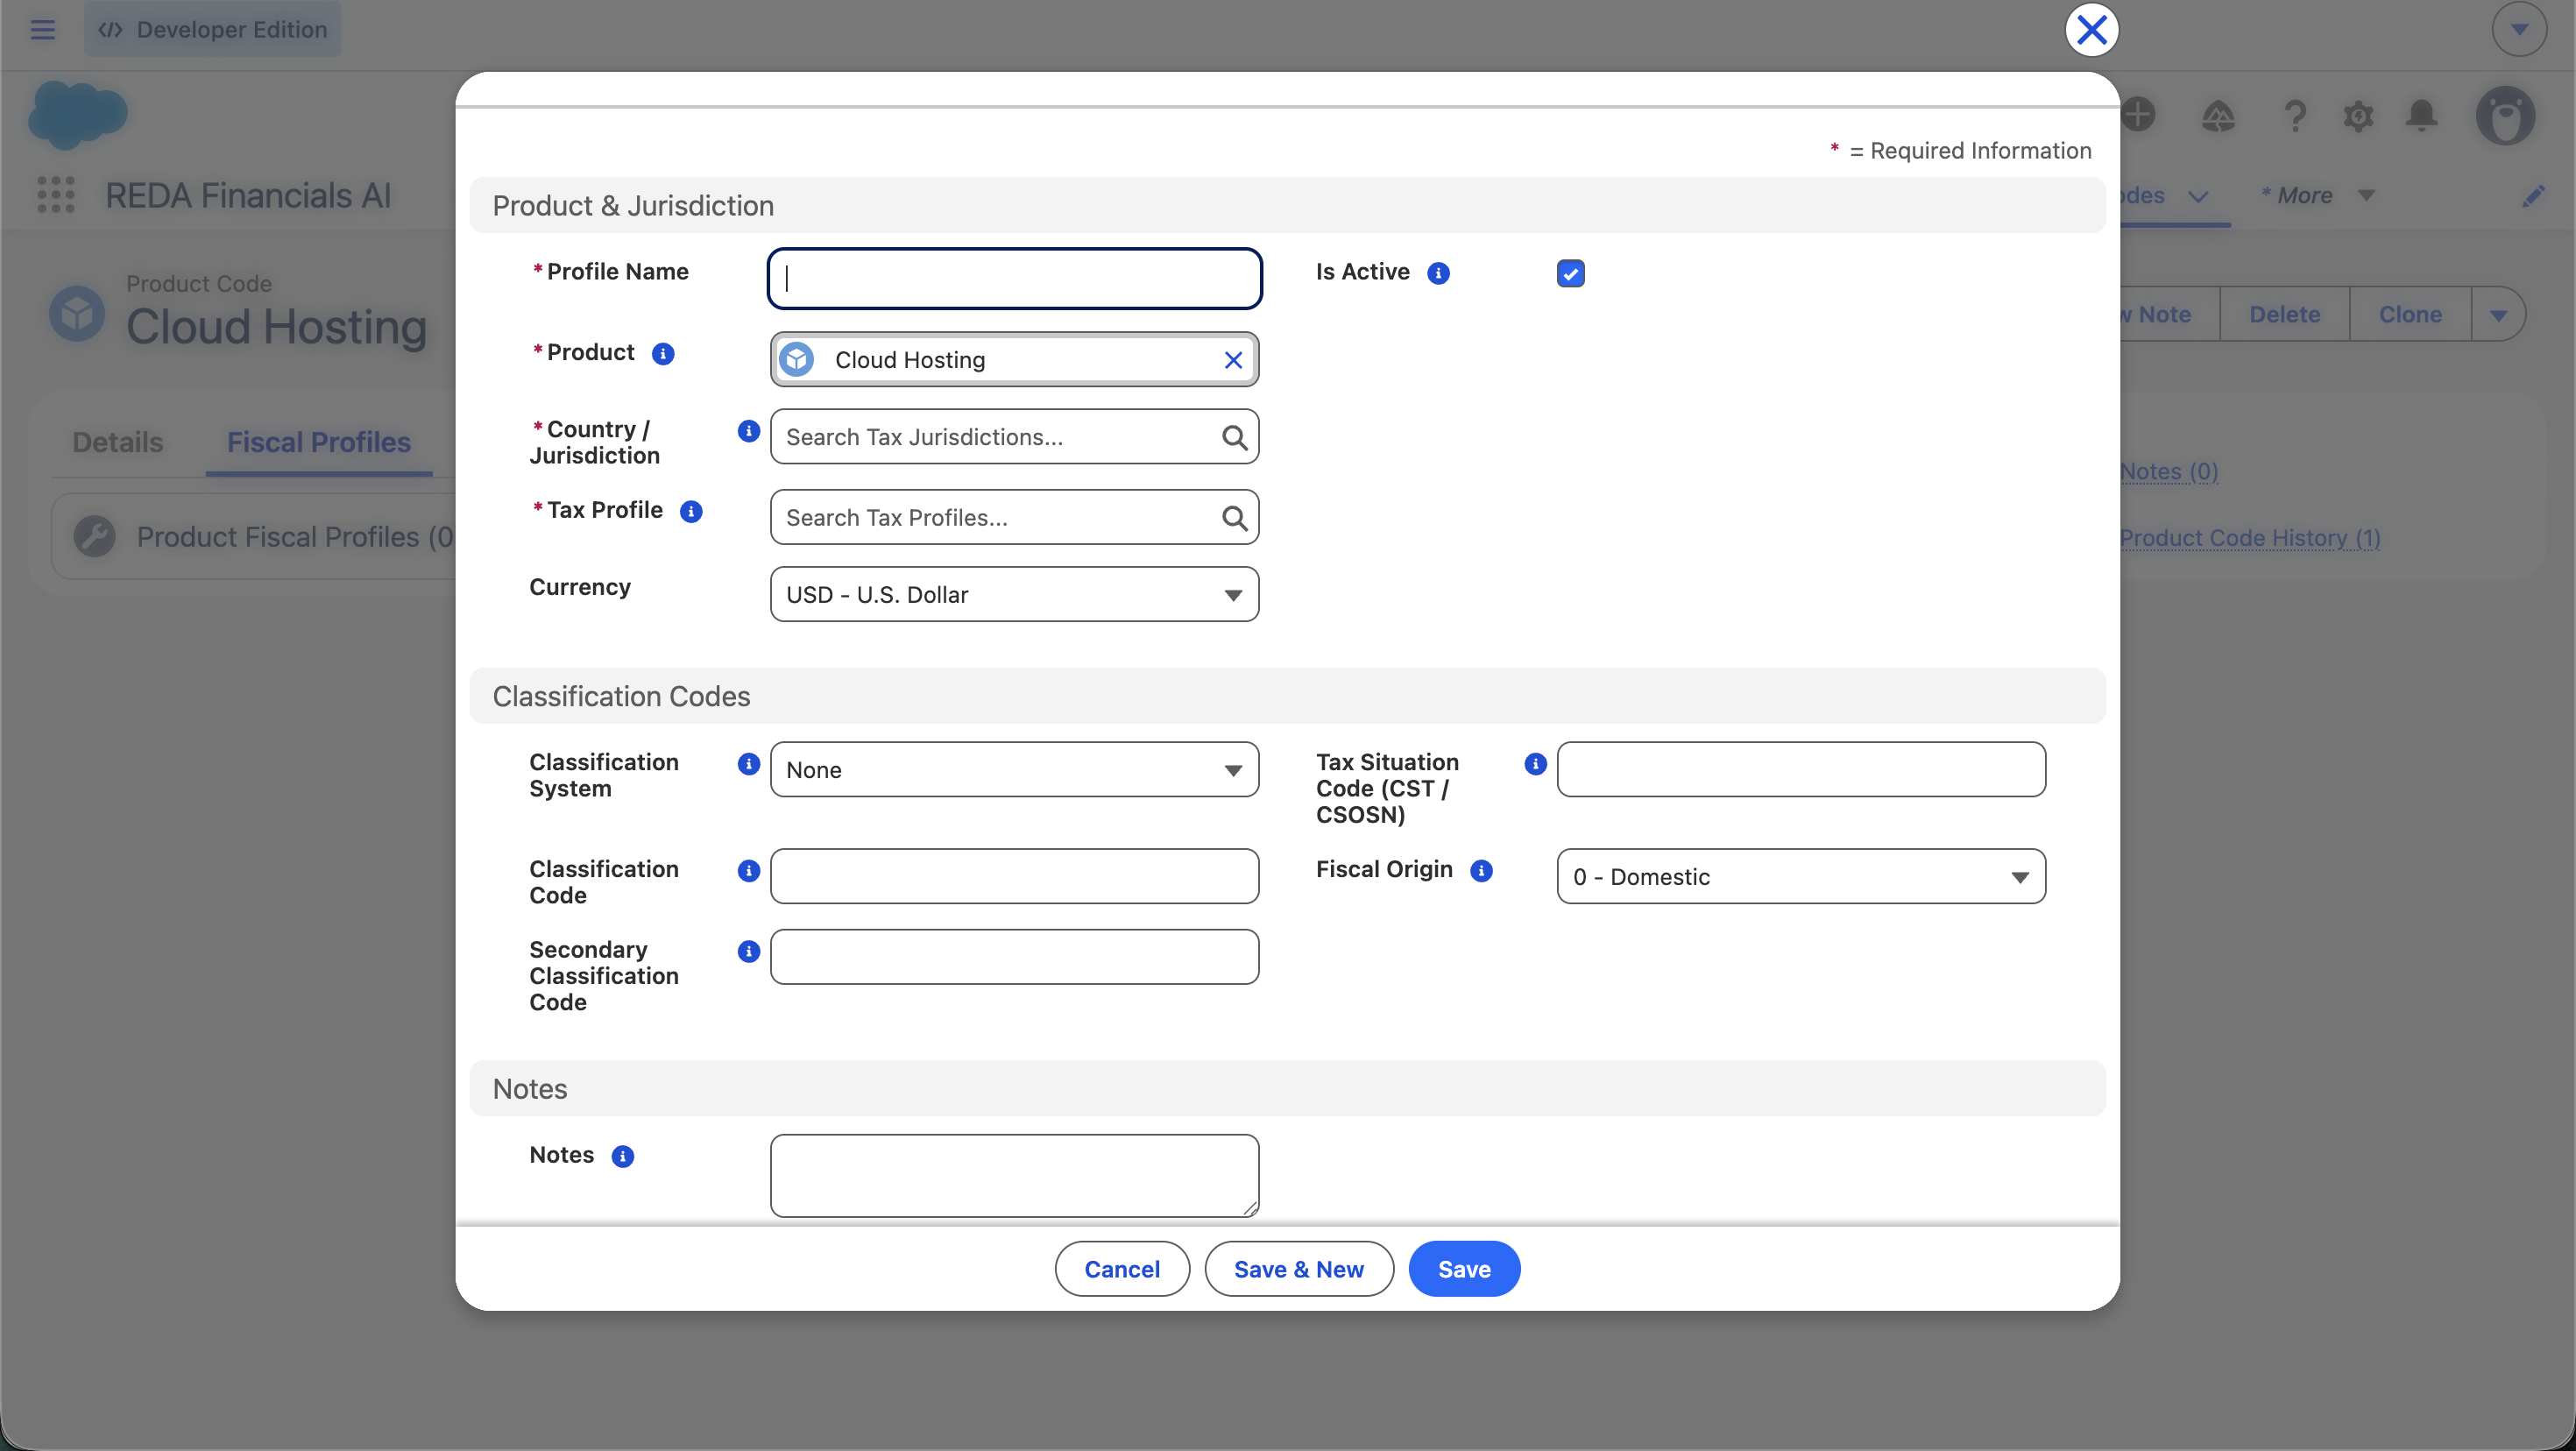
Task: Click the Save button
Action: [x=1464, y=1269]
